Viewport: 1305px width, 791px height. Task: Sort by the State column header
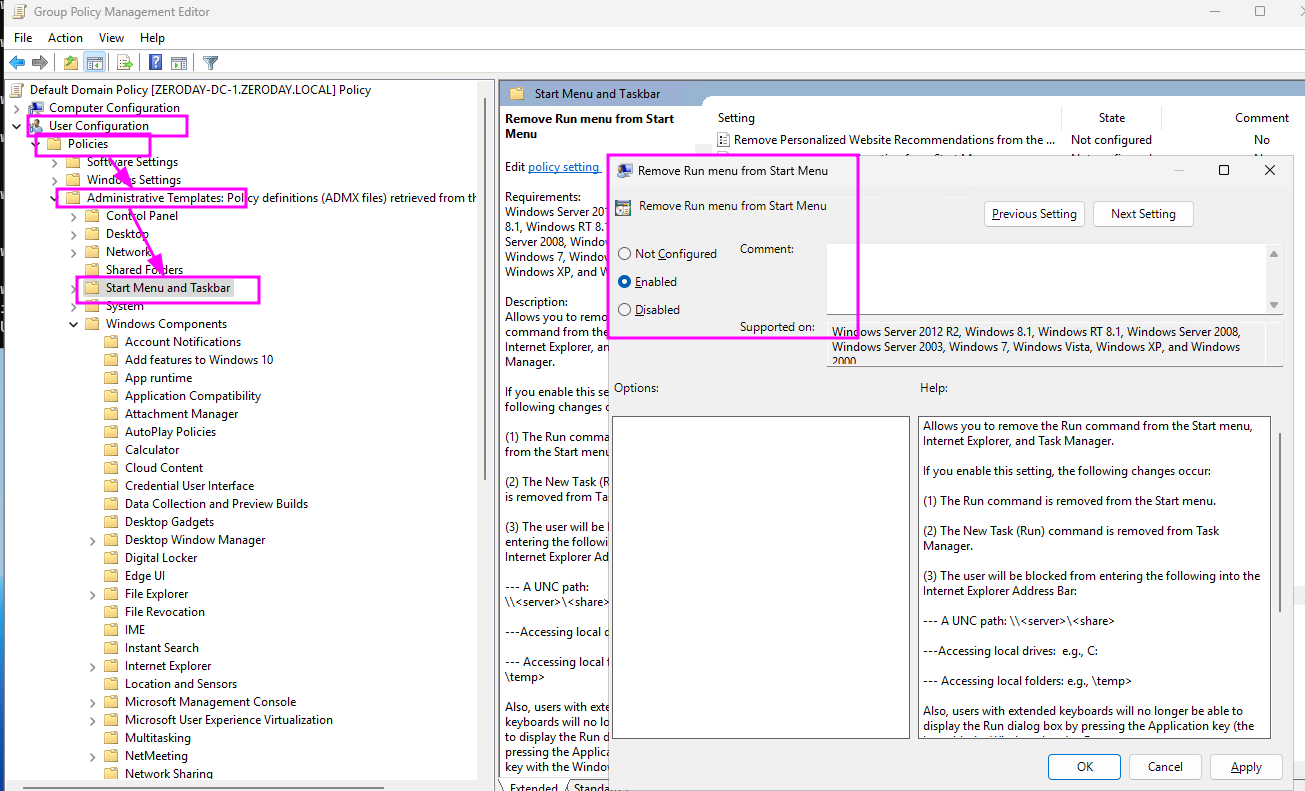click(x=1112, y=117)
